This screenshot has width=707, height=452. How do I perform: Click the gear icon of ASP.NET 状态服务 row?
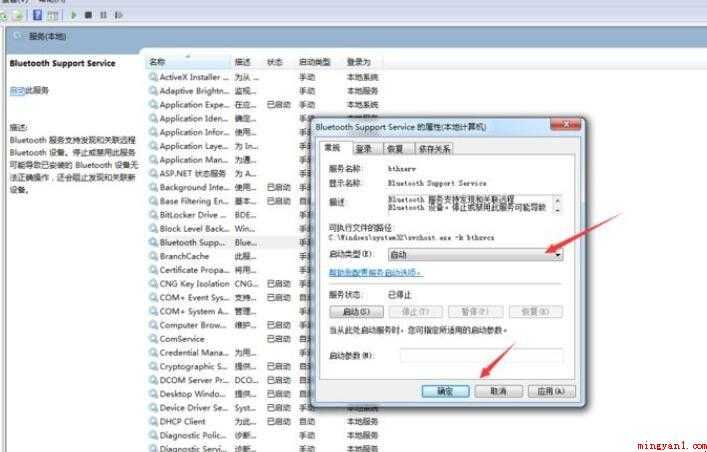(153, 174)
